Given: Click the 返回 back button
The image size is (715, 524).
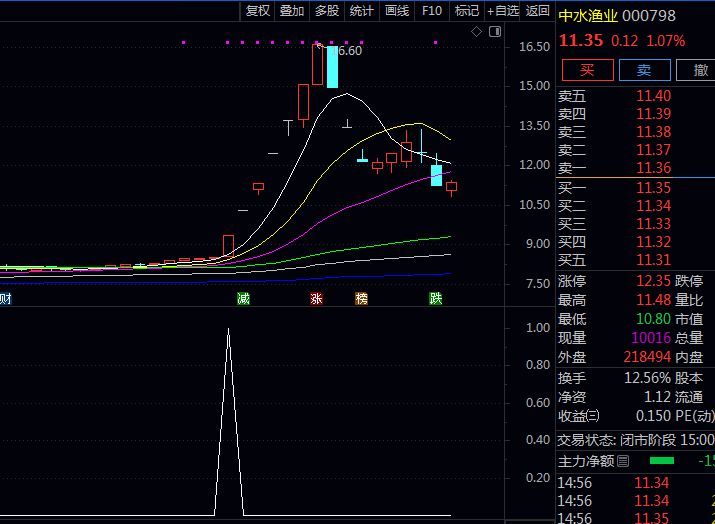Looking at the screenshot, I should click(x=538, y=11).
